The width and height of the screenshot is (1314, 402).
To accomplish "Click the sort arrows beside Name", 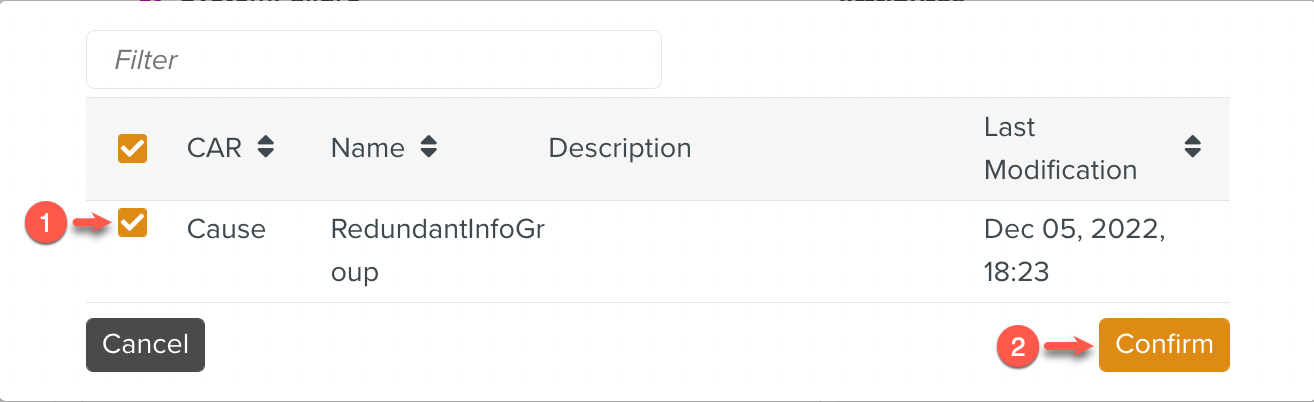I will (428, 148).
